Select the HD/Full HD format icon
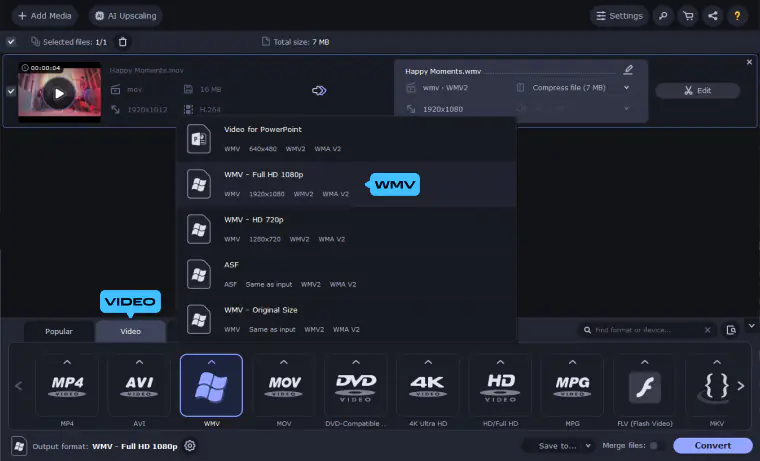This screenshot has width=760, height=461. click(500, 386)
